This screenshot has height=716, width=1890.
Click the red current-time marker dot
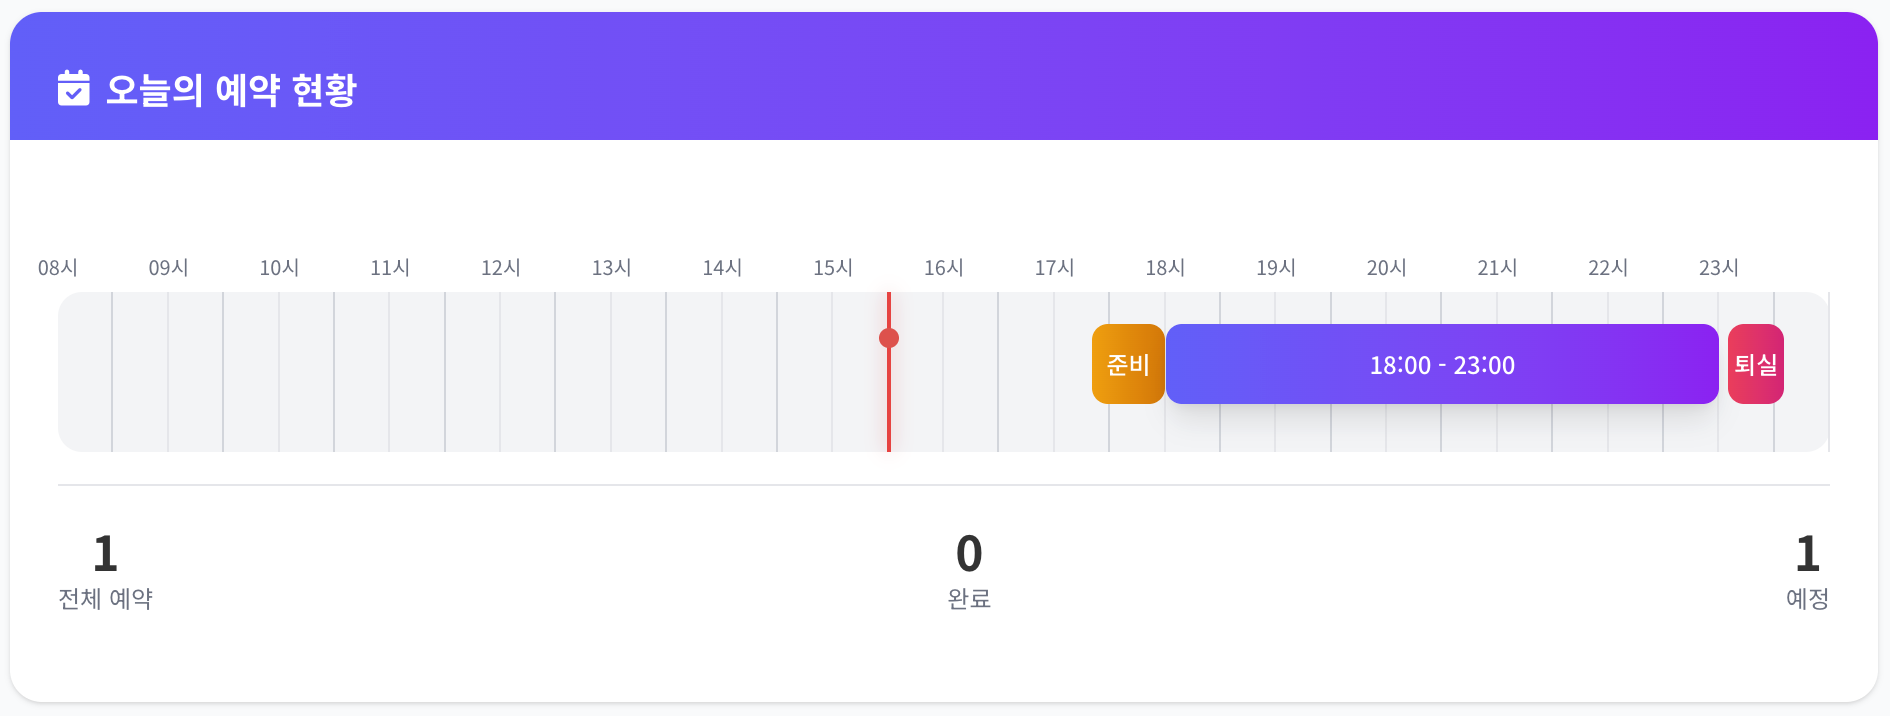click(888, 338)
